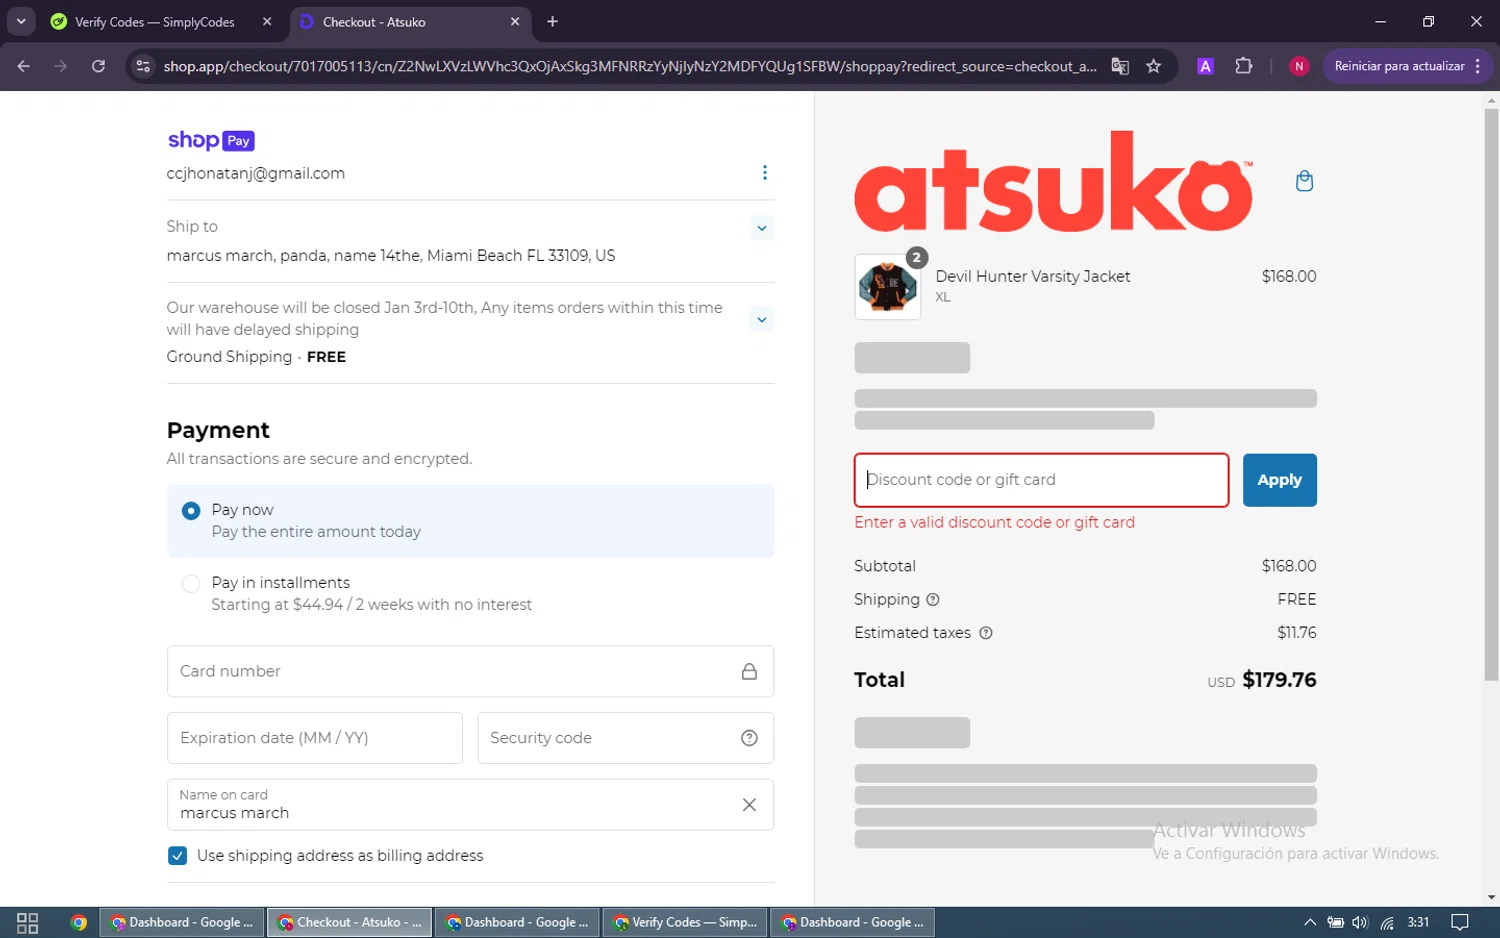View site information icon in address bar
1500x938 pixels.
[x=143, y=66]
